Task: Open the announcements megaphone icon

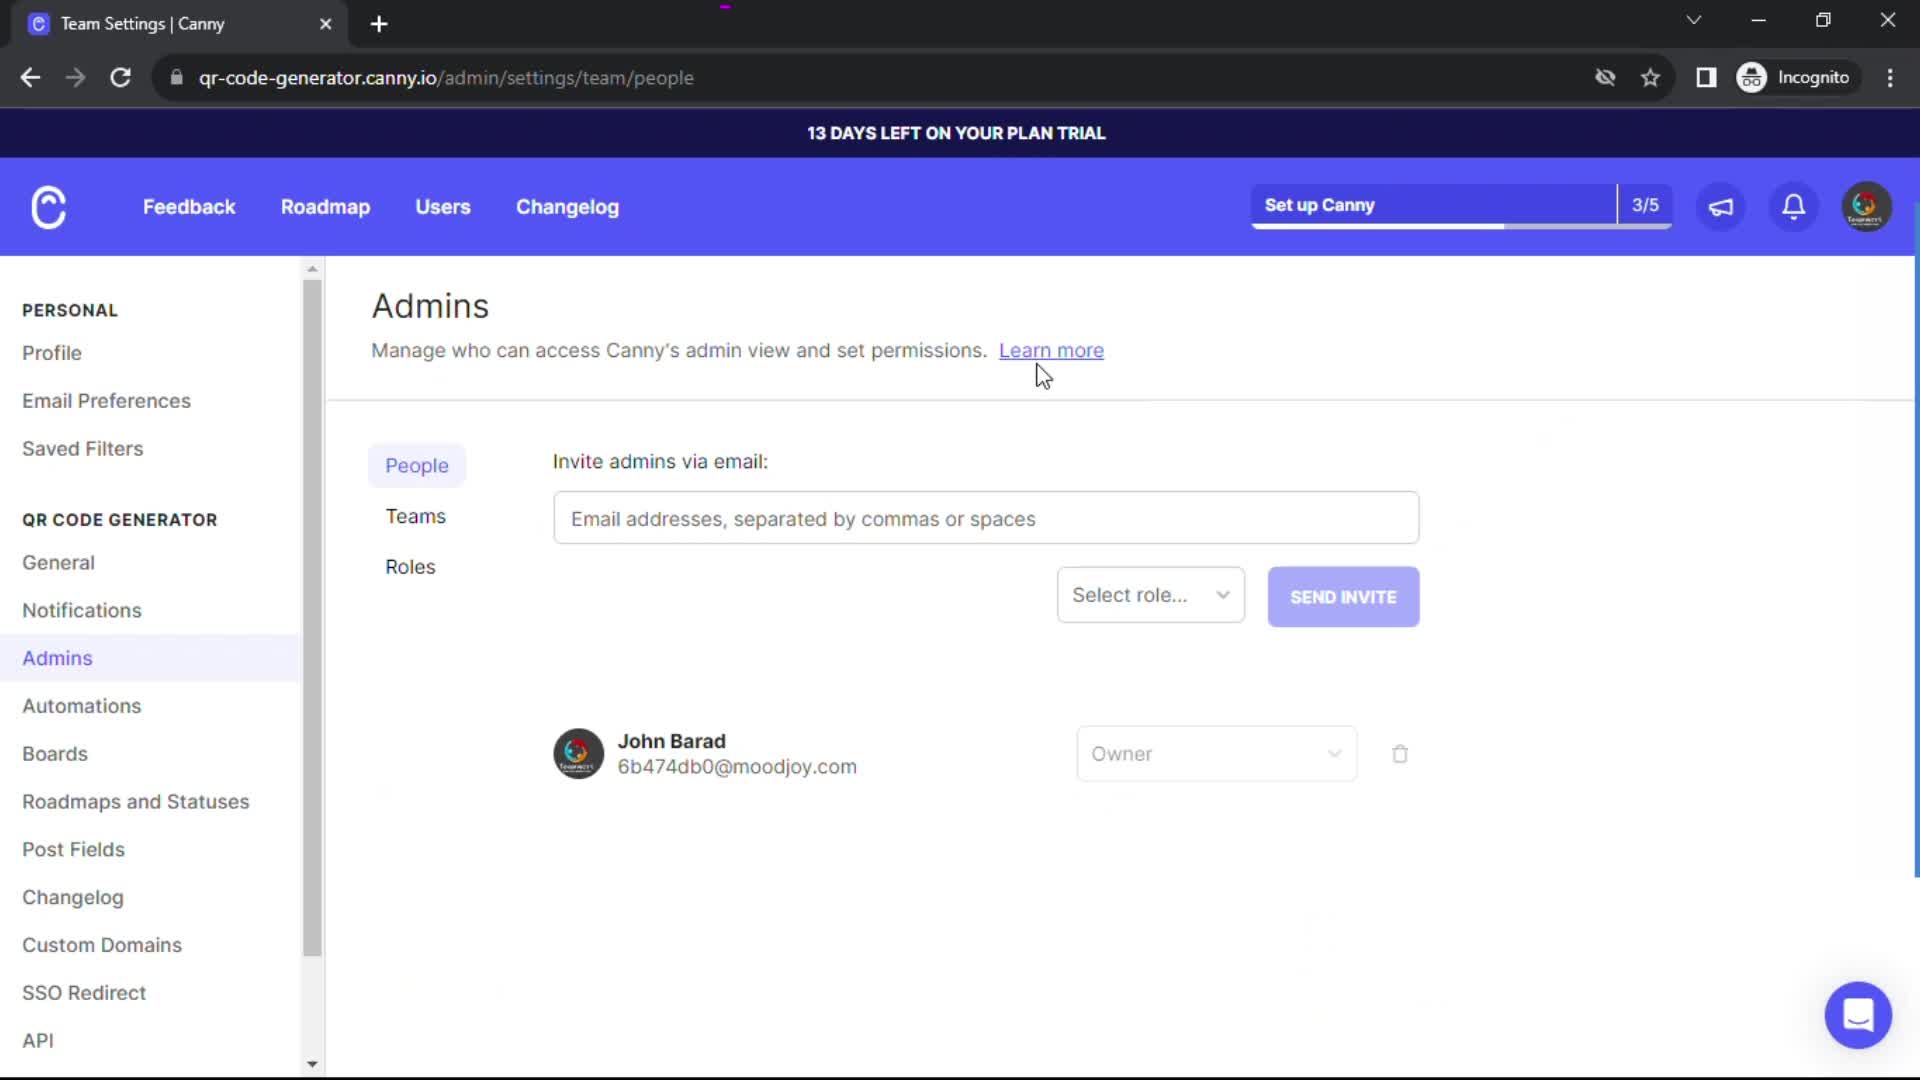Action: pos(1721,207)
